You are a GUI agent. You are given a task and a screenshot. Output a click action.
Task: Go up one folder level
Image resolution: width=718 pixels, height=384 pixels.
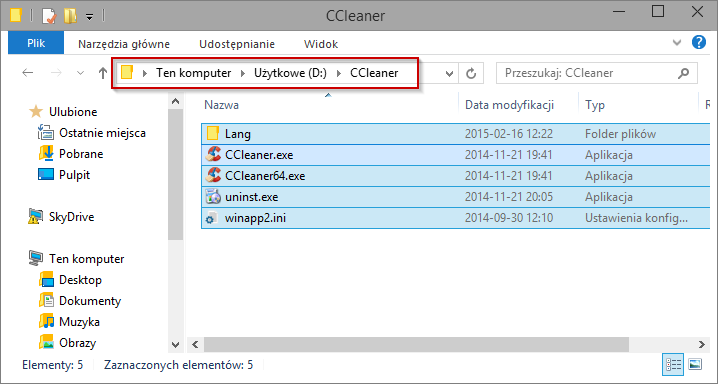tap(103, 73)
